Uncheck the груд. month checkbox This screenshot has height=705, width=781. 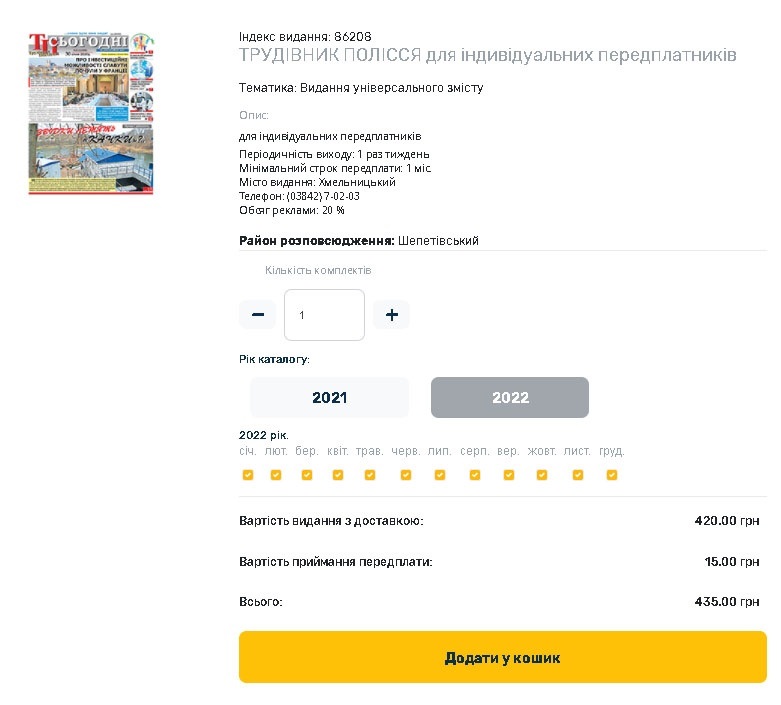612,475
